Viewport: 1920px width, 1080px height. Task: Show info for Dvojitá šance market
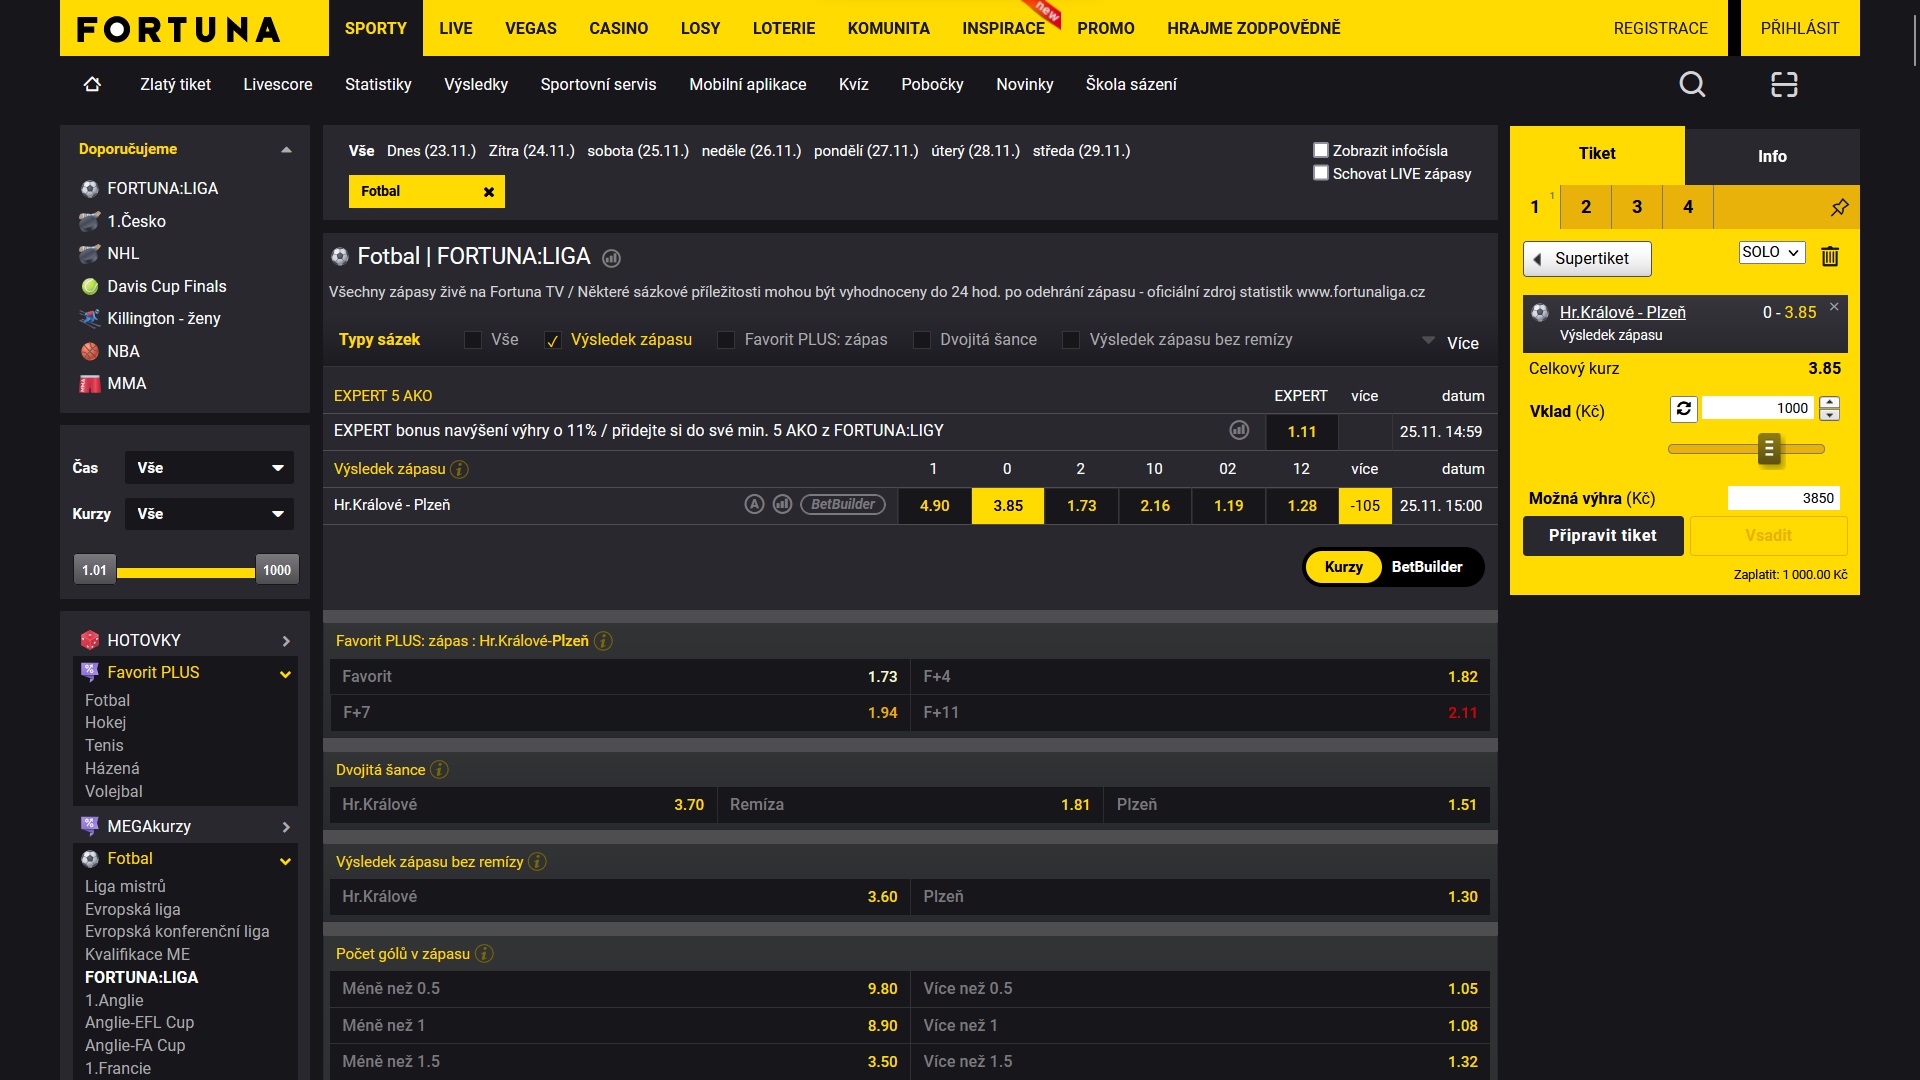click(439, 770)
